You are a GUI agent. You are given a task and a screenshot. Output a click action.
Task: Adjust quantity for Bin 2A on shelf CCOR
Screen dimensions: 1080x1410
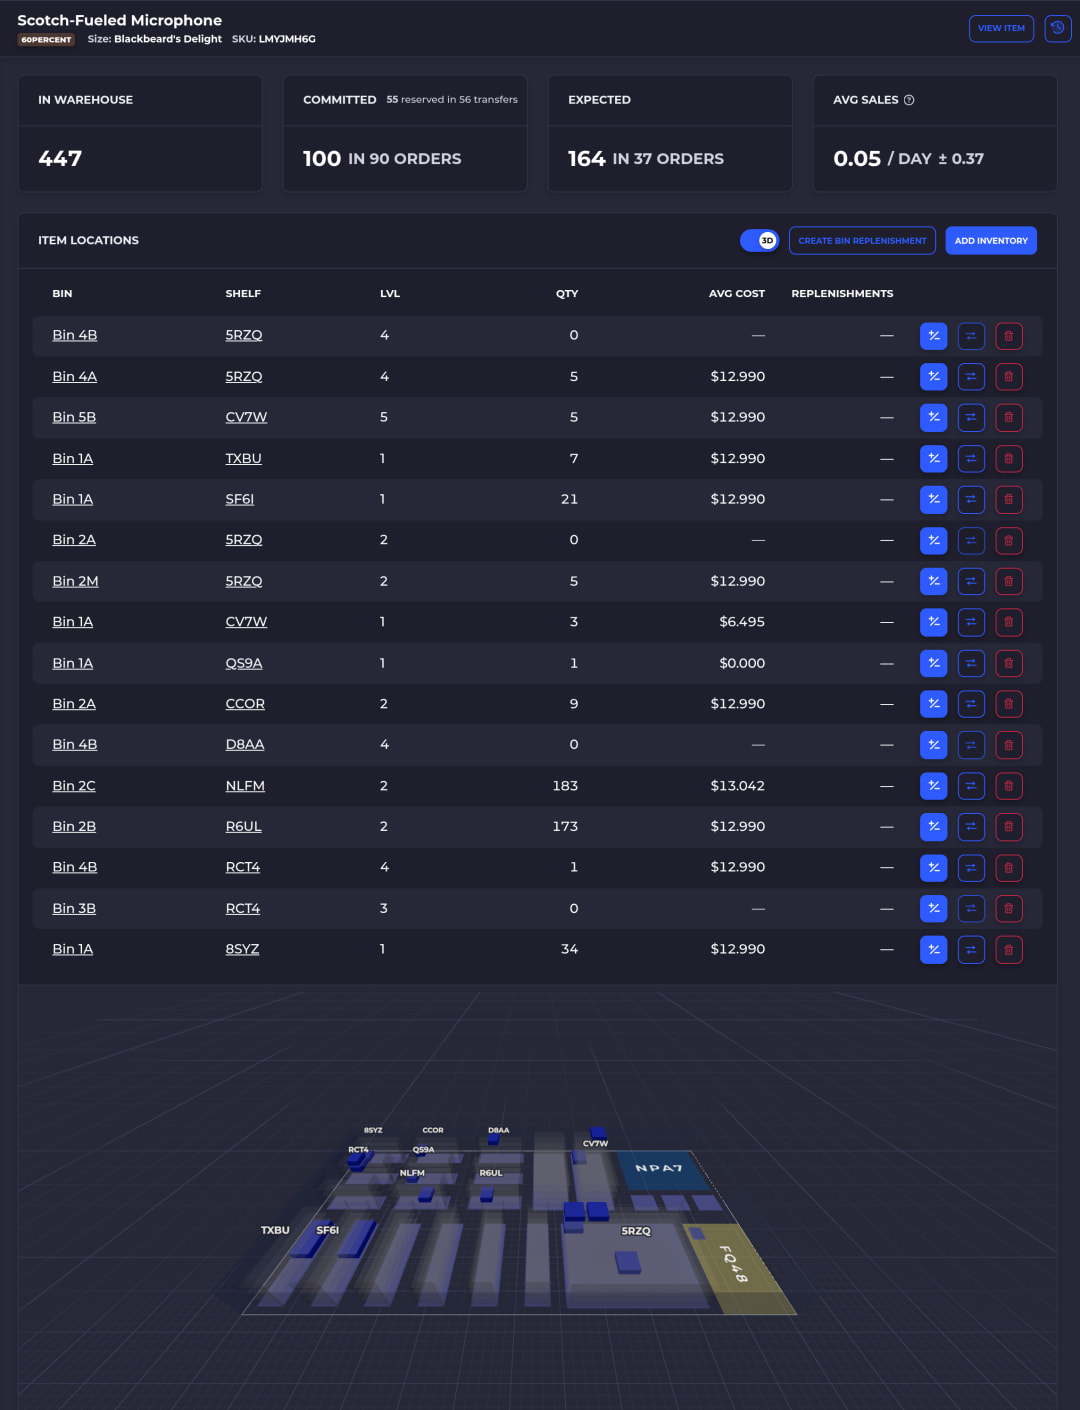[x=933, y=704]
